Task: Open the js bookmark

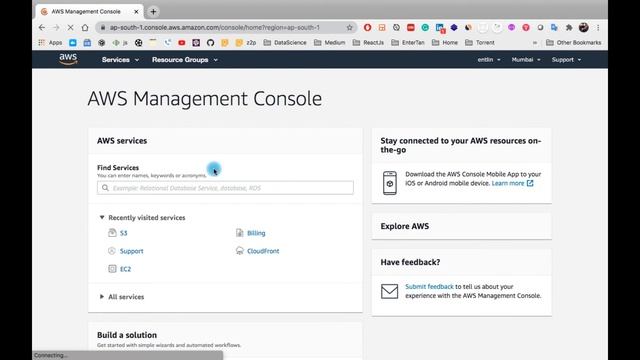Action: [120, 42]
